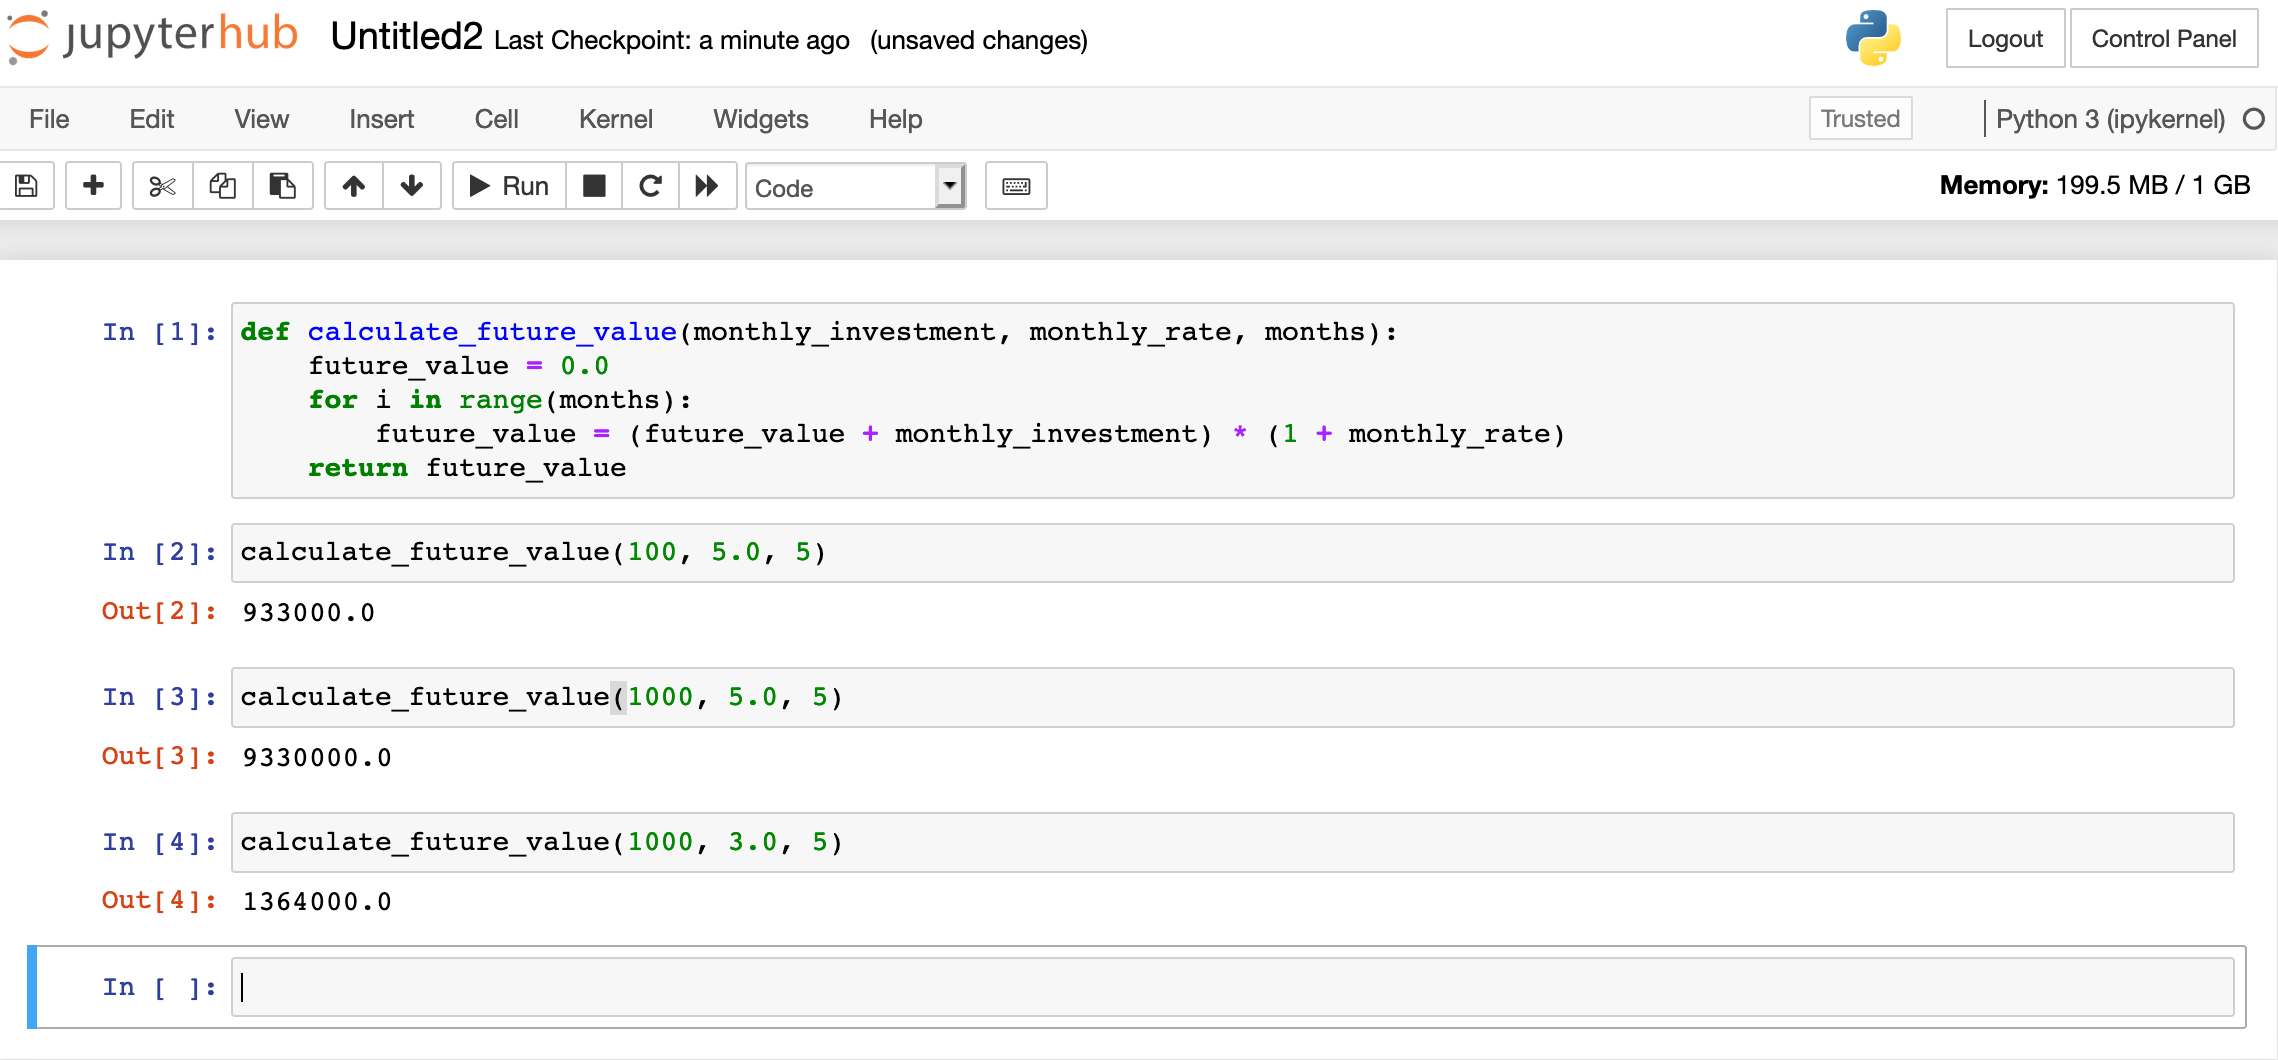Open the View menu
Viewport: 2278px width, 1060px height.
[x=262, y=119]
